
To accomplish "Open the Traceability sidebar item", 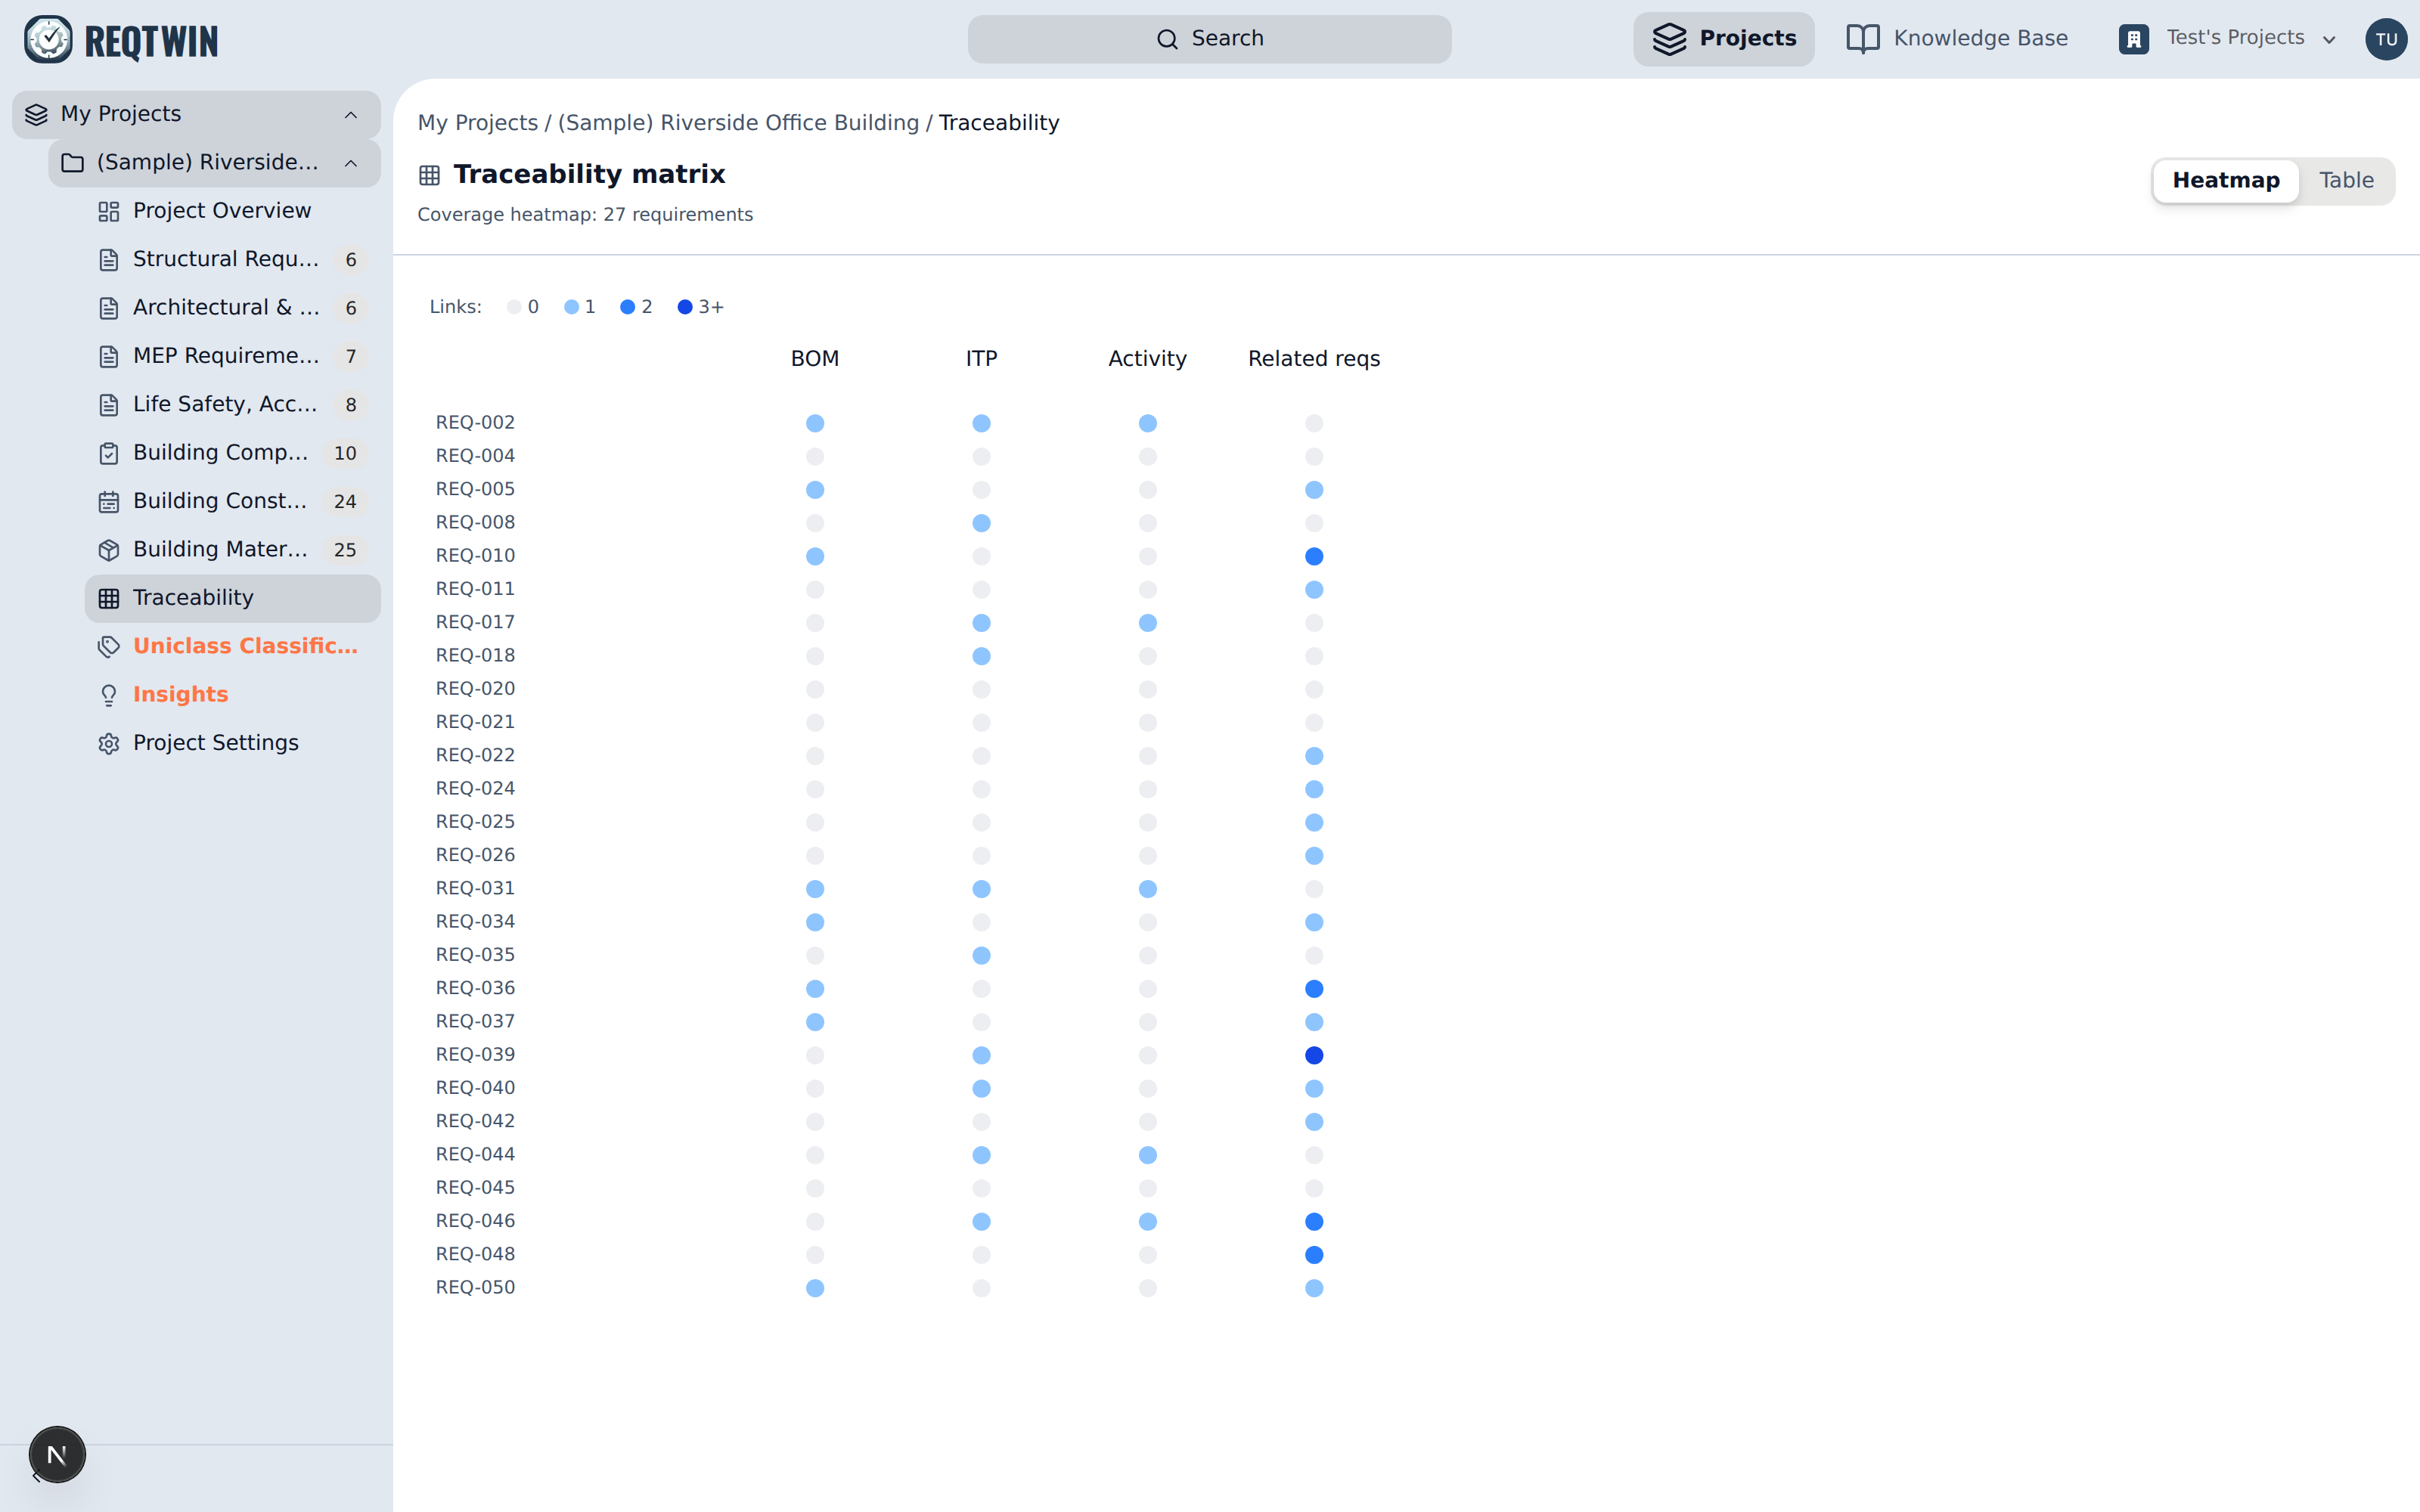I will pyautogui.click(x=232, y=598).
